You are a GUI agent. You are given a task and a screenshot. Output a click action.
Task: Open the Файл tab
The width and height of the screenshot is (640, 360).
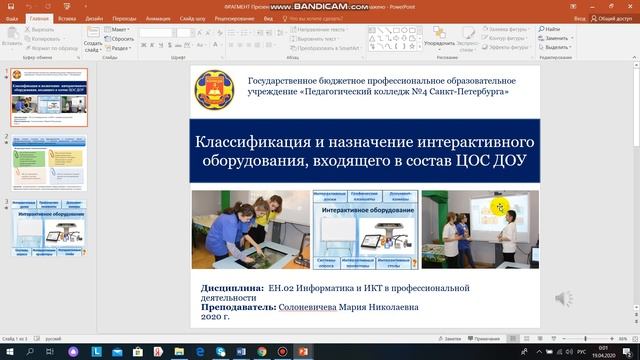tap(12, 19)
